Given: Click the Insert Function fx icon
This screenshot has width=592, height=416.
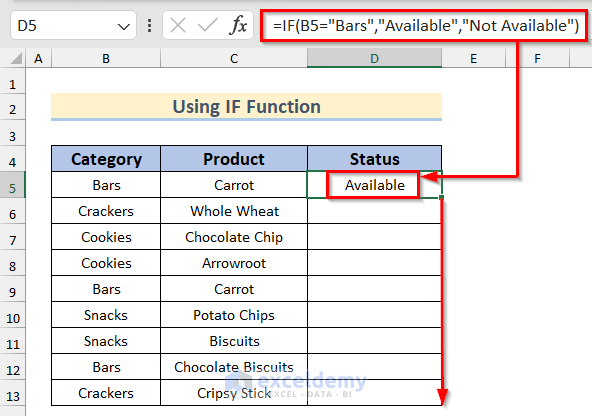Looking at the screenshot, I should pyautogui.click(x=238, y=26).
